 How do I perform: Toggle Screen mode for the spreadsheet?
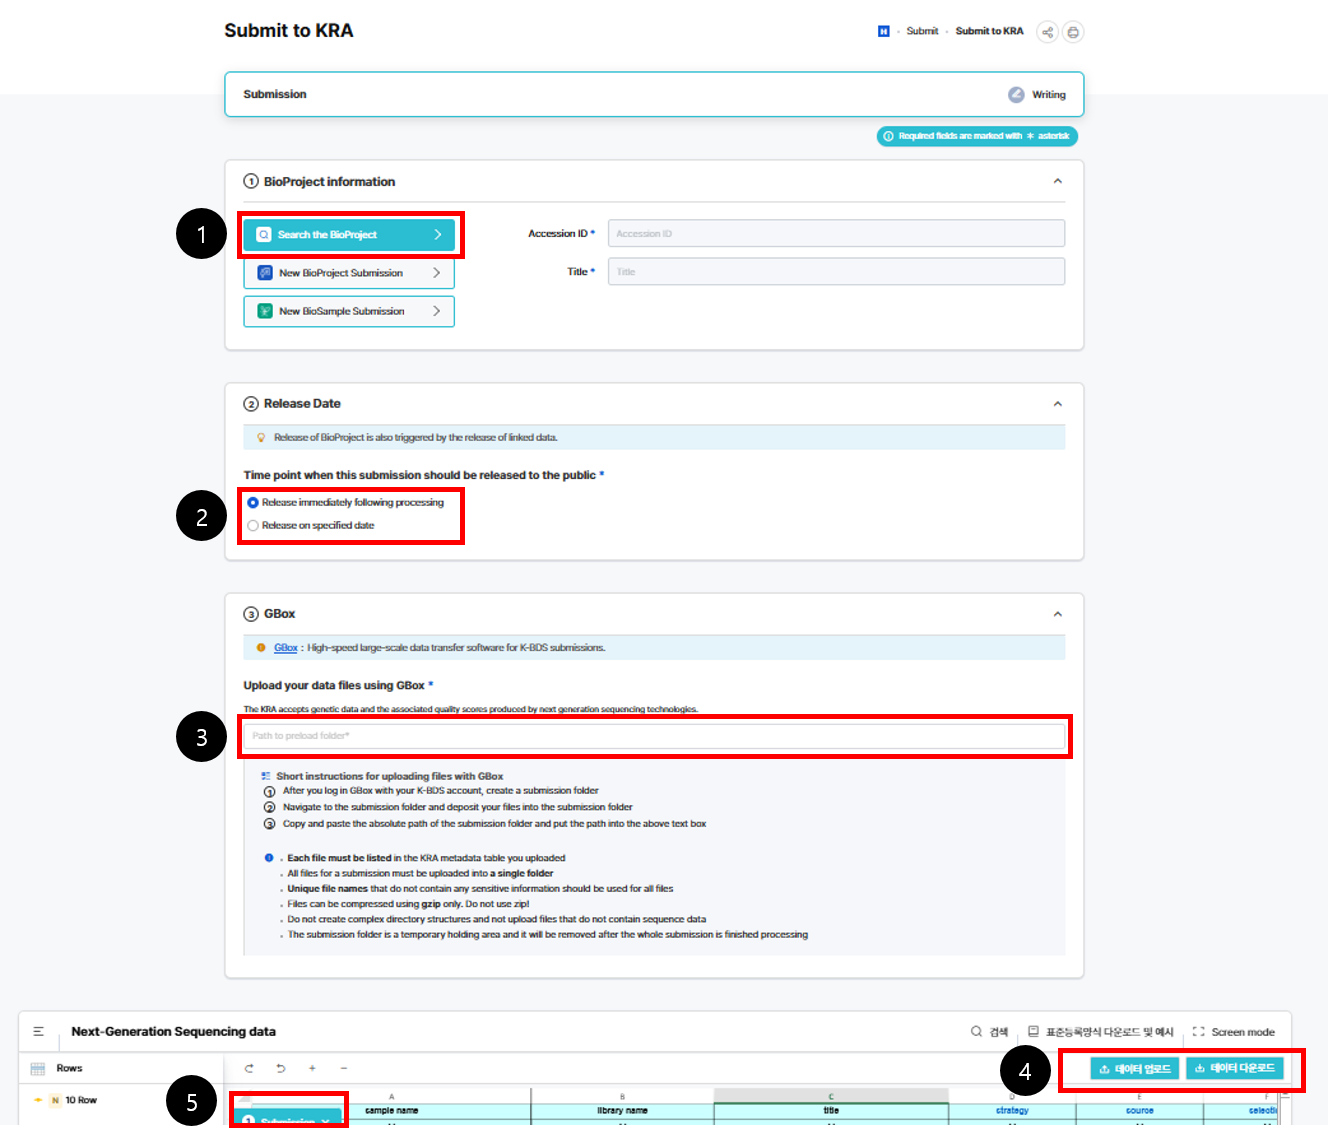click(x=1233, y=1032)
